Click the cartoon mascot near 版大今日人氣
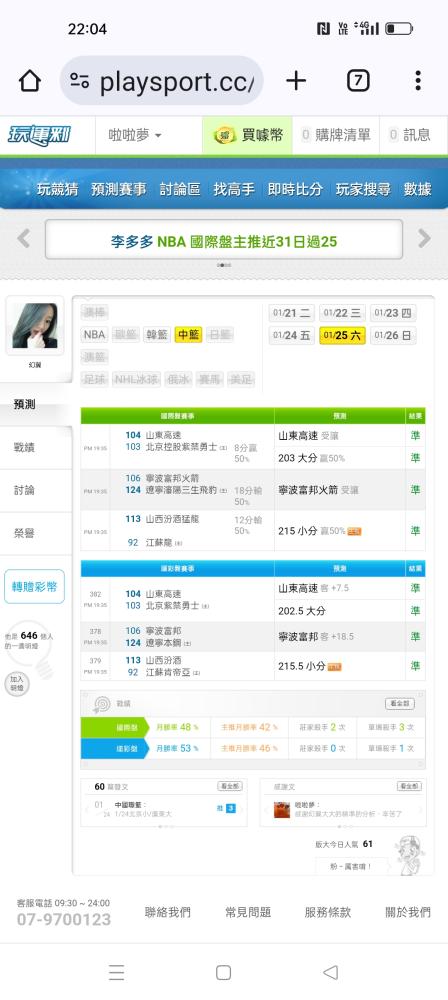Viewport: 448px width, 1000px height. (x=408, y=853)
